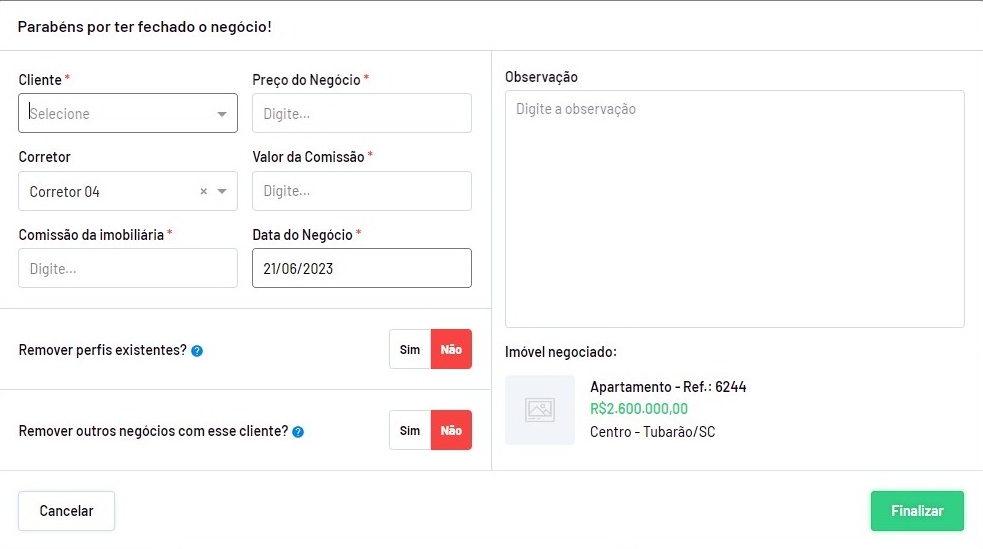Open the Data do Negócio date field
Screen dimensions: 983x549
pyautogui.click(x=361, y=268)
